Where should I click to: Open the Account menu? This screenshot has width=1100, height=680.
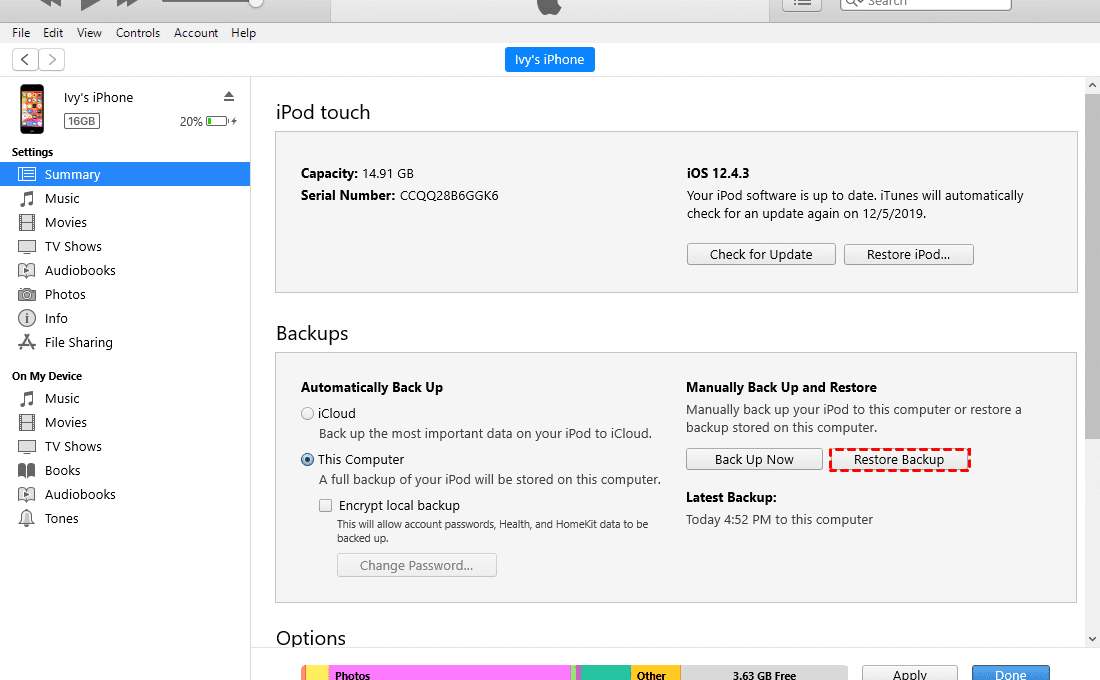196,33
